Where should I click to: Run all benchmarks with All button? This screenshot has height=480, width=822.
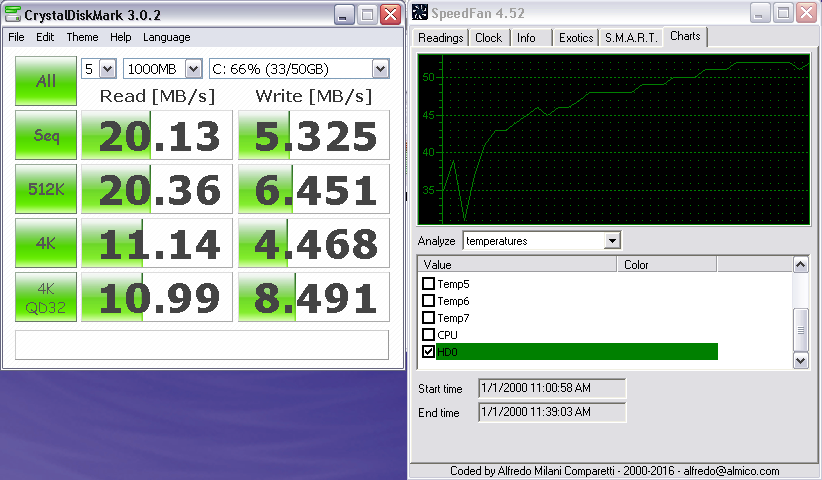[x=46, y=81]
